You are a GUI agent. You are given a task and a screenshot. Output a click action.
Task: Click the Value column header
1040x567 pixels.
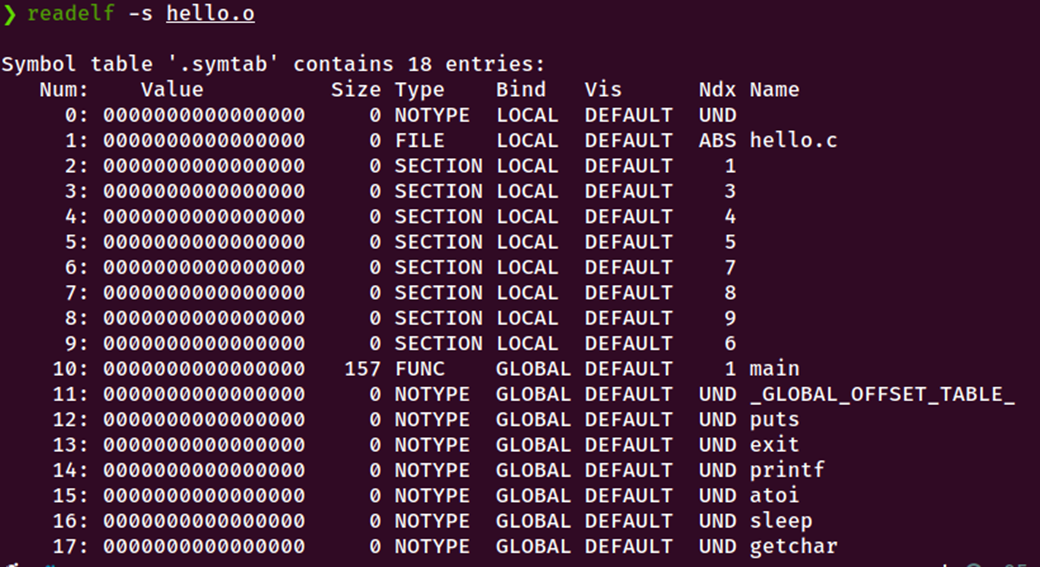pyautogui.click(x=172, y=90)
